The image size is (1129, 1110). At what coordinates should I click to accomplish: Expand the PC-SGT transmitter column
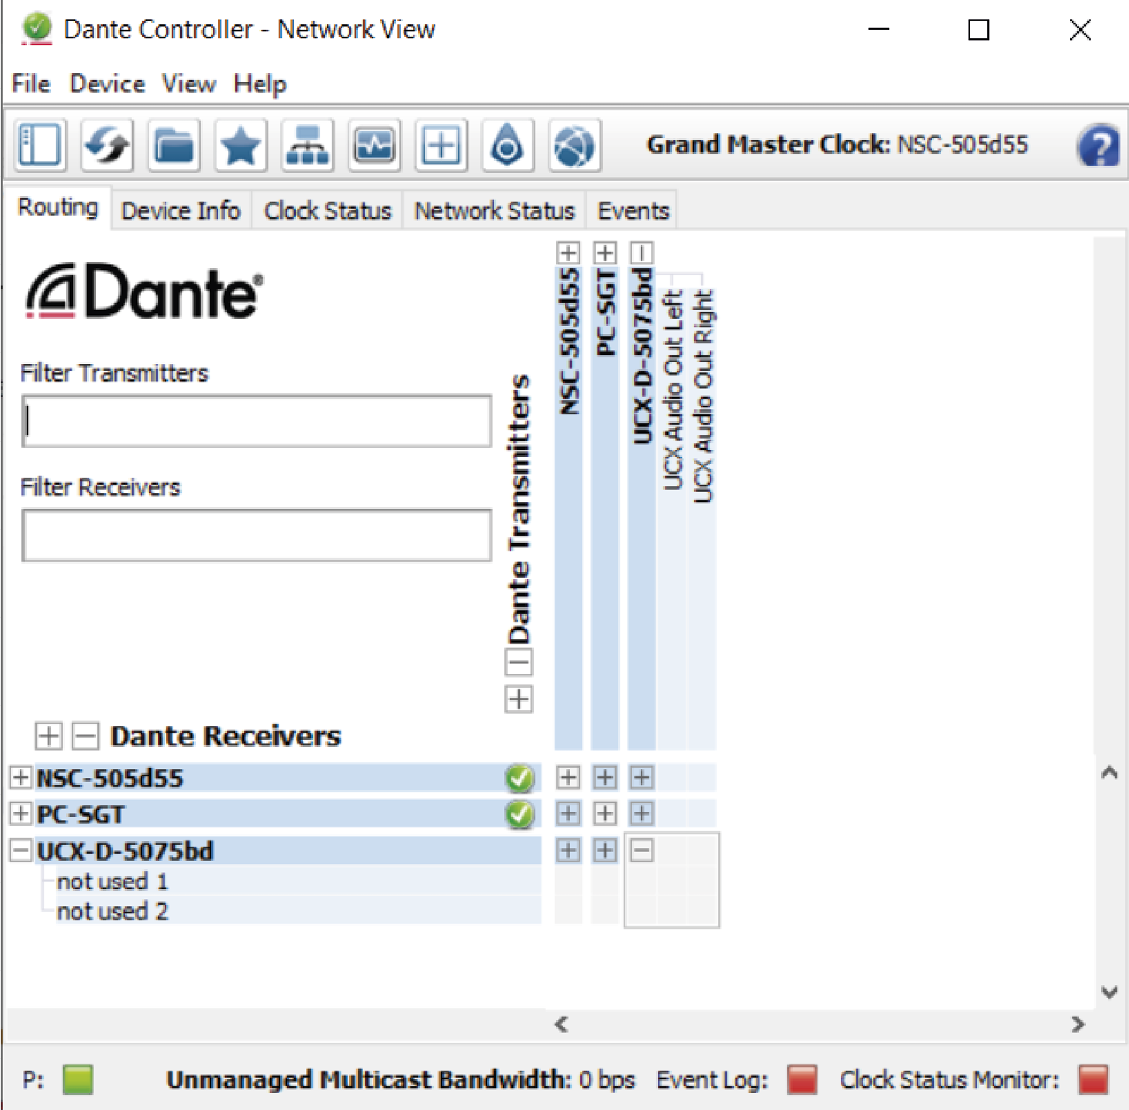click(x=605, y=253)
